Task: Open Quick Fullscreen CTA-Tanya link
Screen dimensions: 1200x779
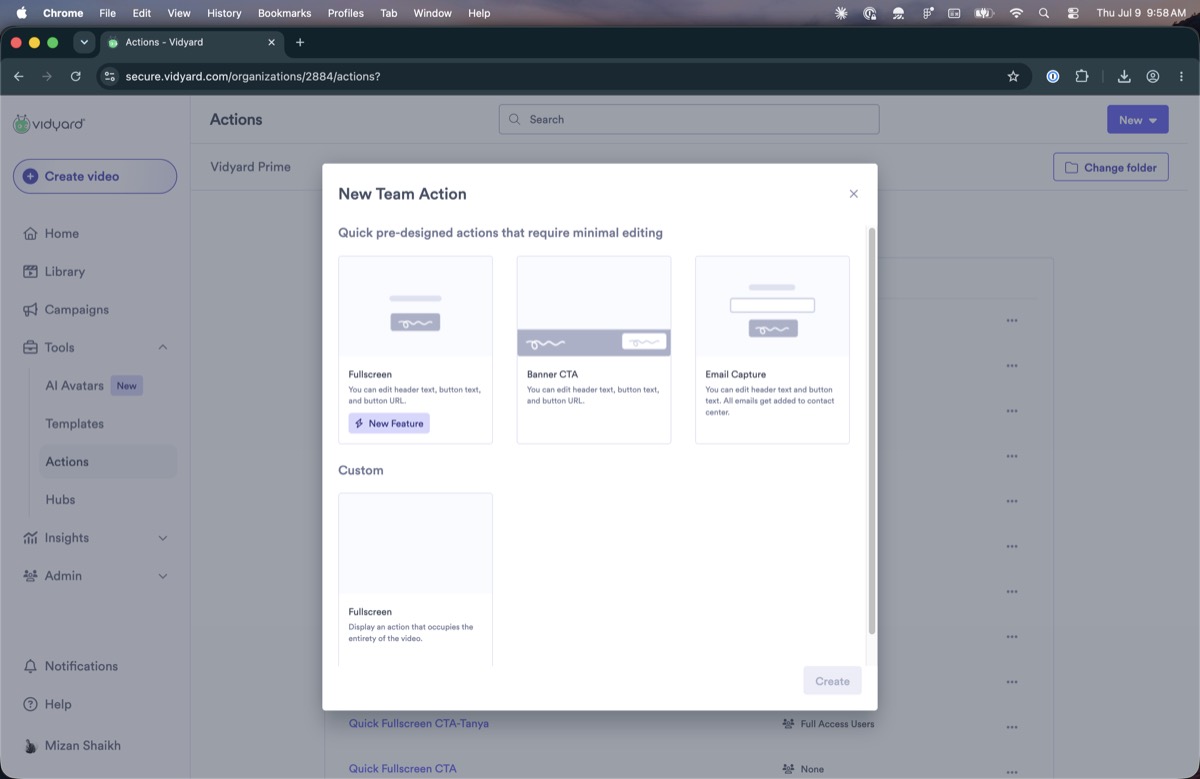Action: (x=419, y=723)
